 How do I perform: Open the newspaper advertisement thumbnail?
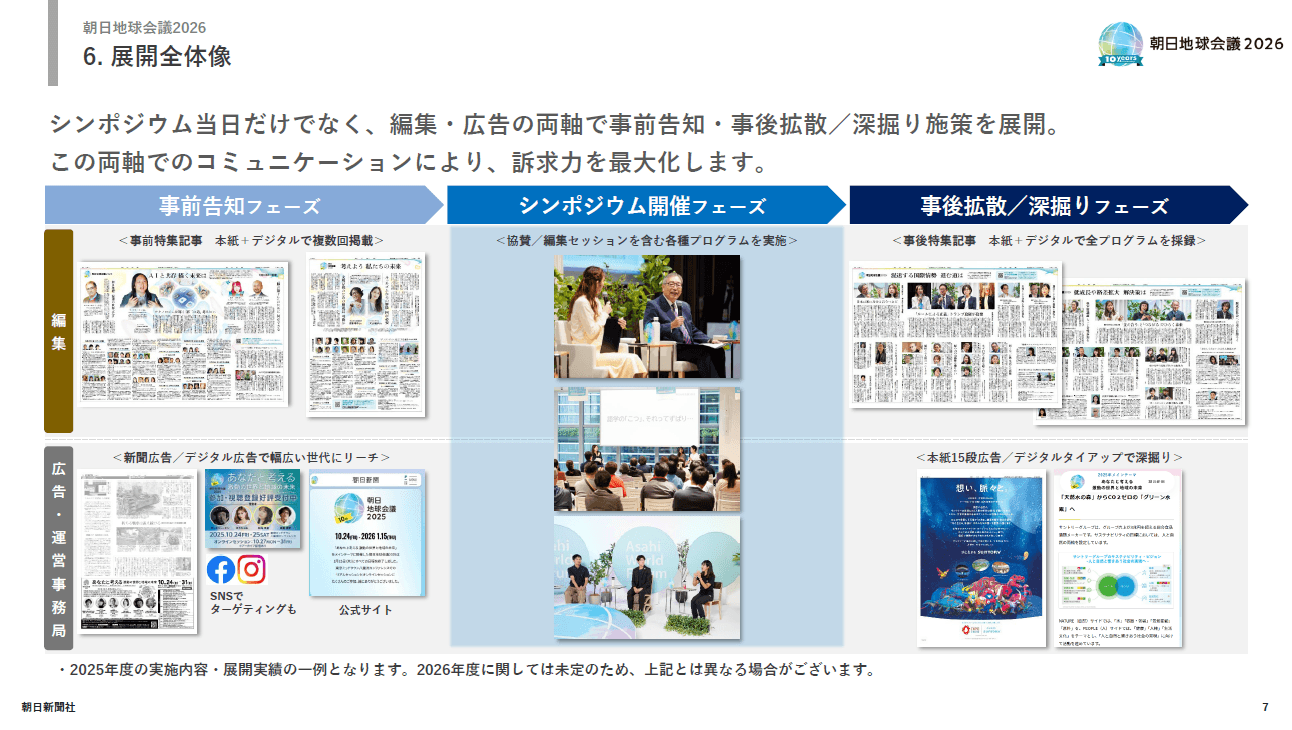[138, 552]
